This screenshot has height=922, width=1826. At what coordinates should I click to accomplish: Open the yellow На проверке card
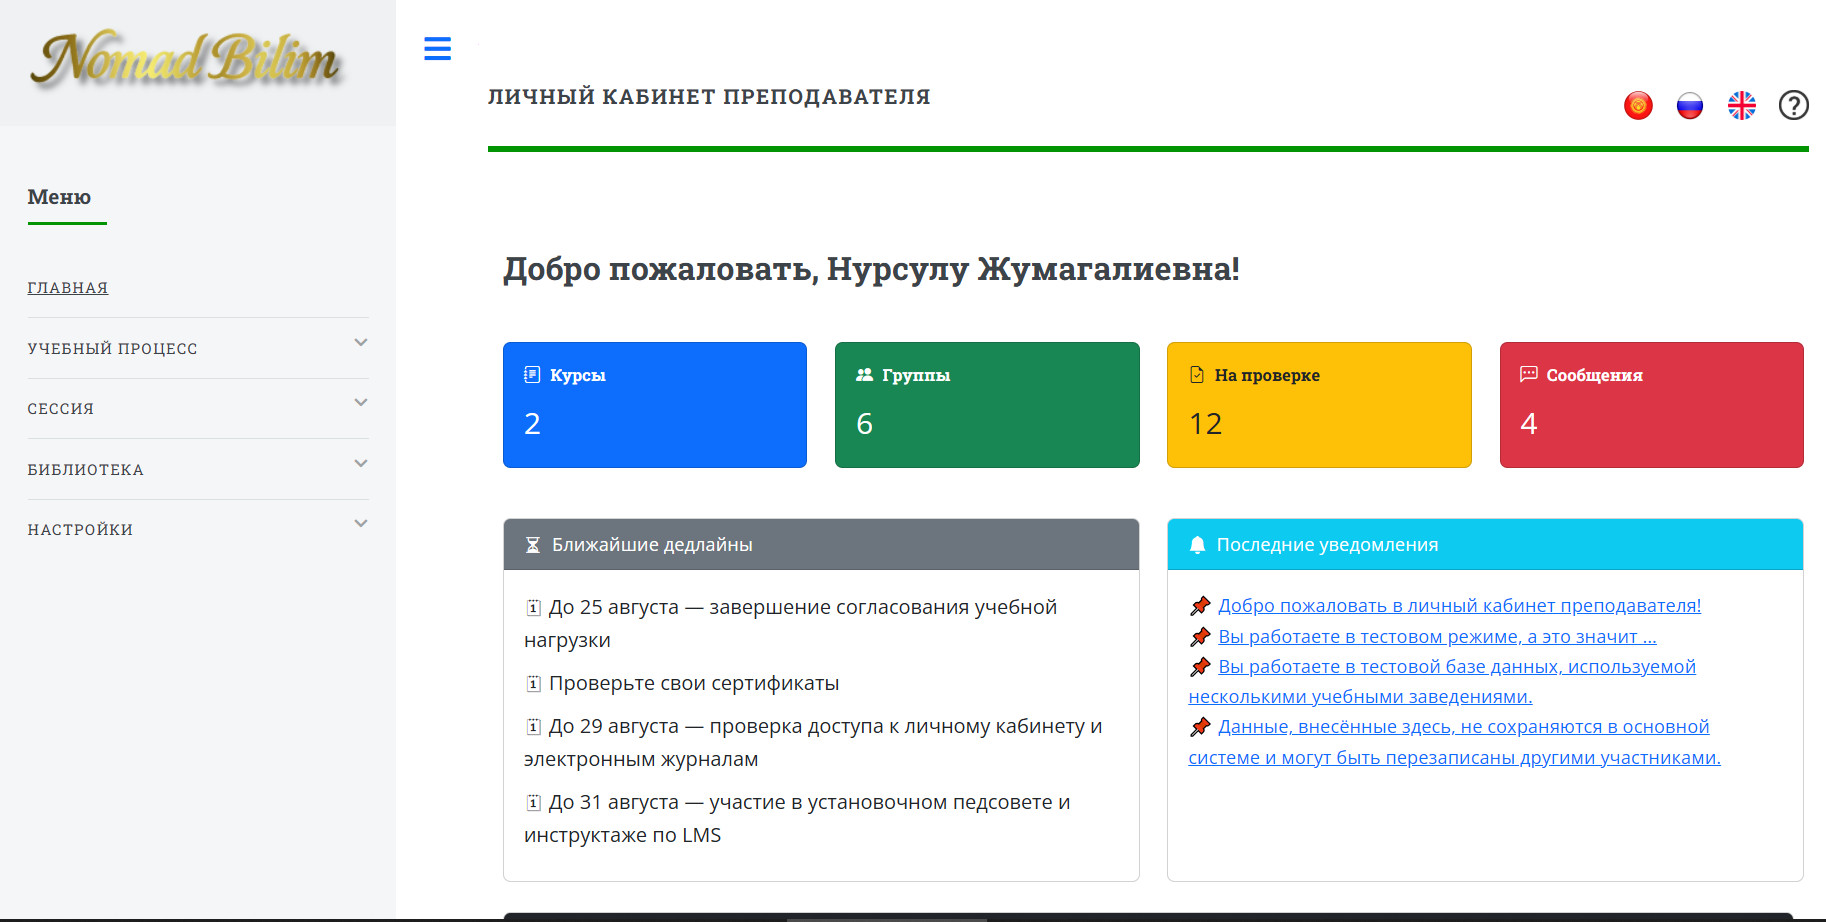[x=1319, y=405]
